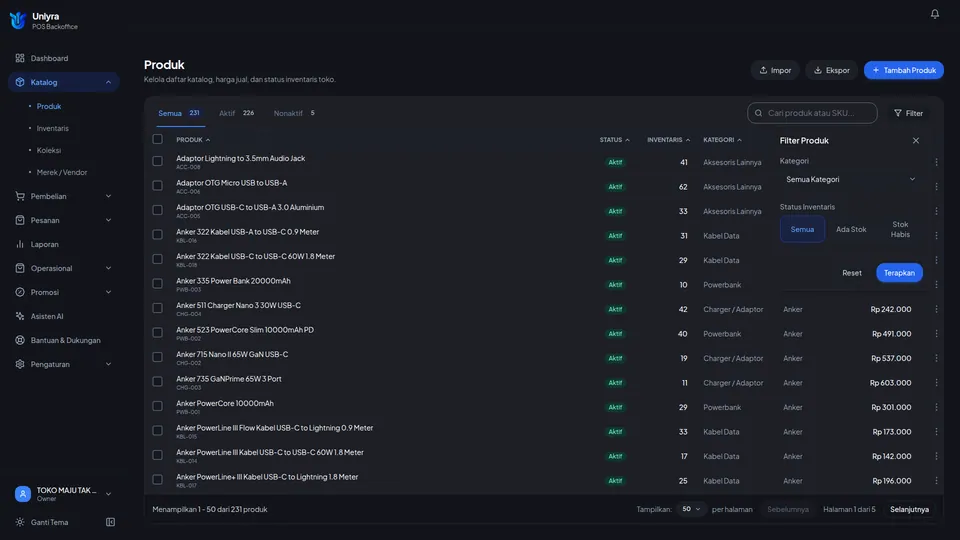Open Koleksi submenu item
Image resolution: width=960 pixels, height=540 pixels.
coord(48,151)
